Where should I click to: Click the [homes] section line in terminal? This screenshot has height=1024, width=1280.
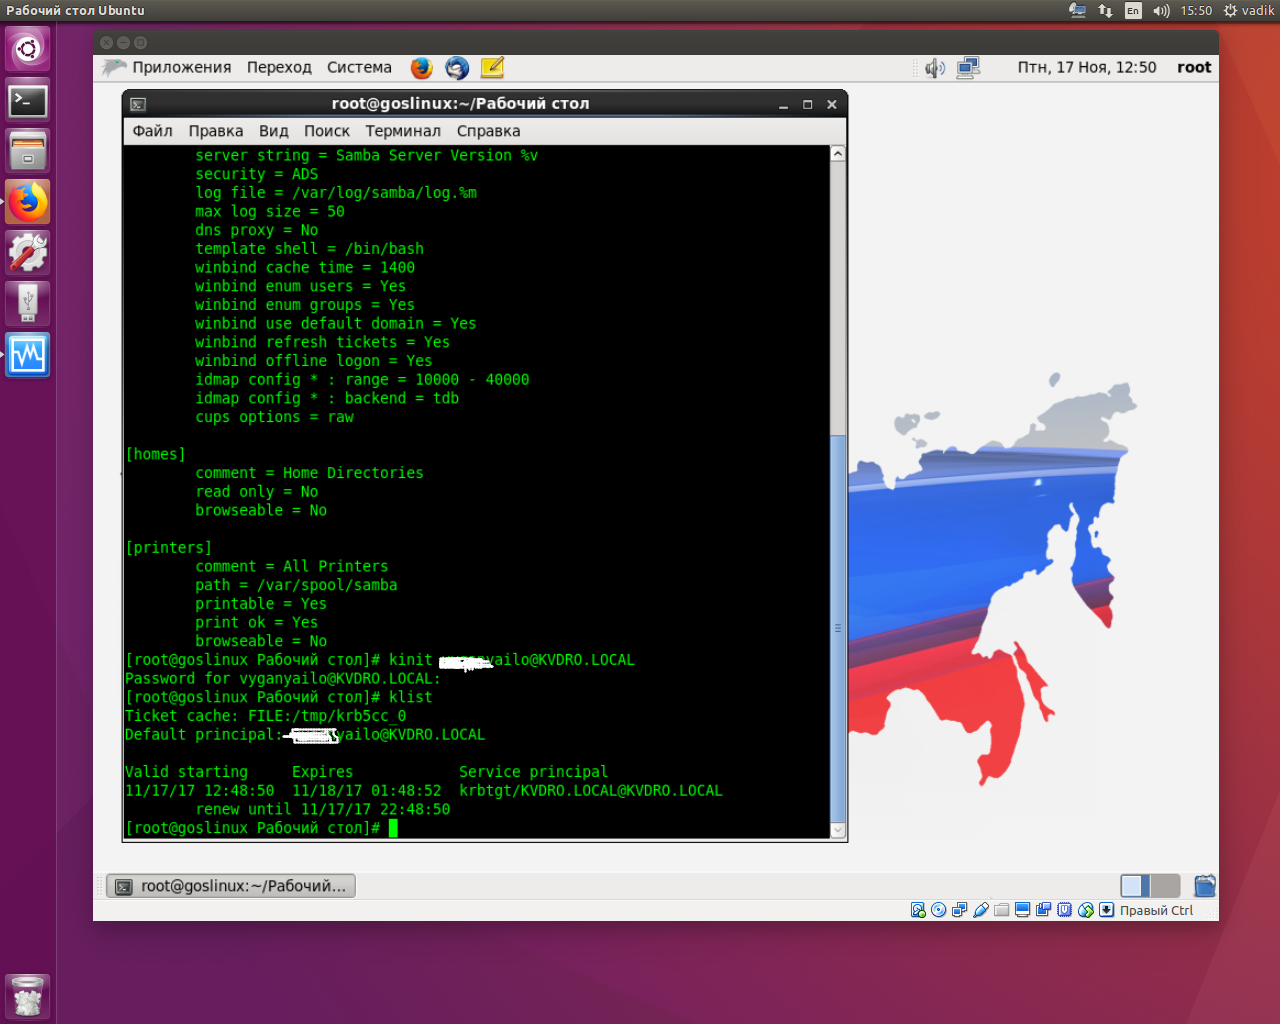tap(155, 455)
